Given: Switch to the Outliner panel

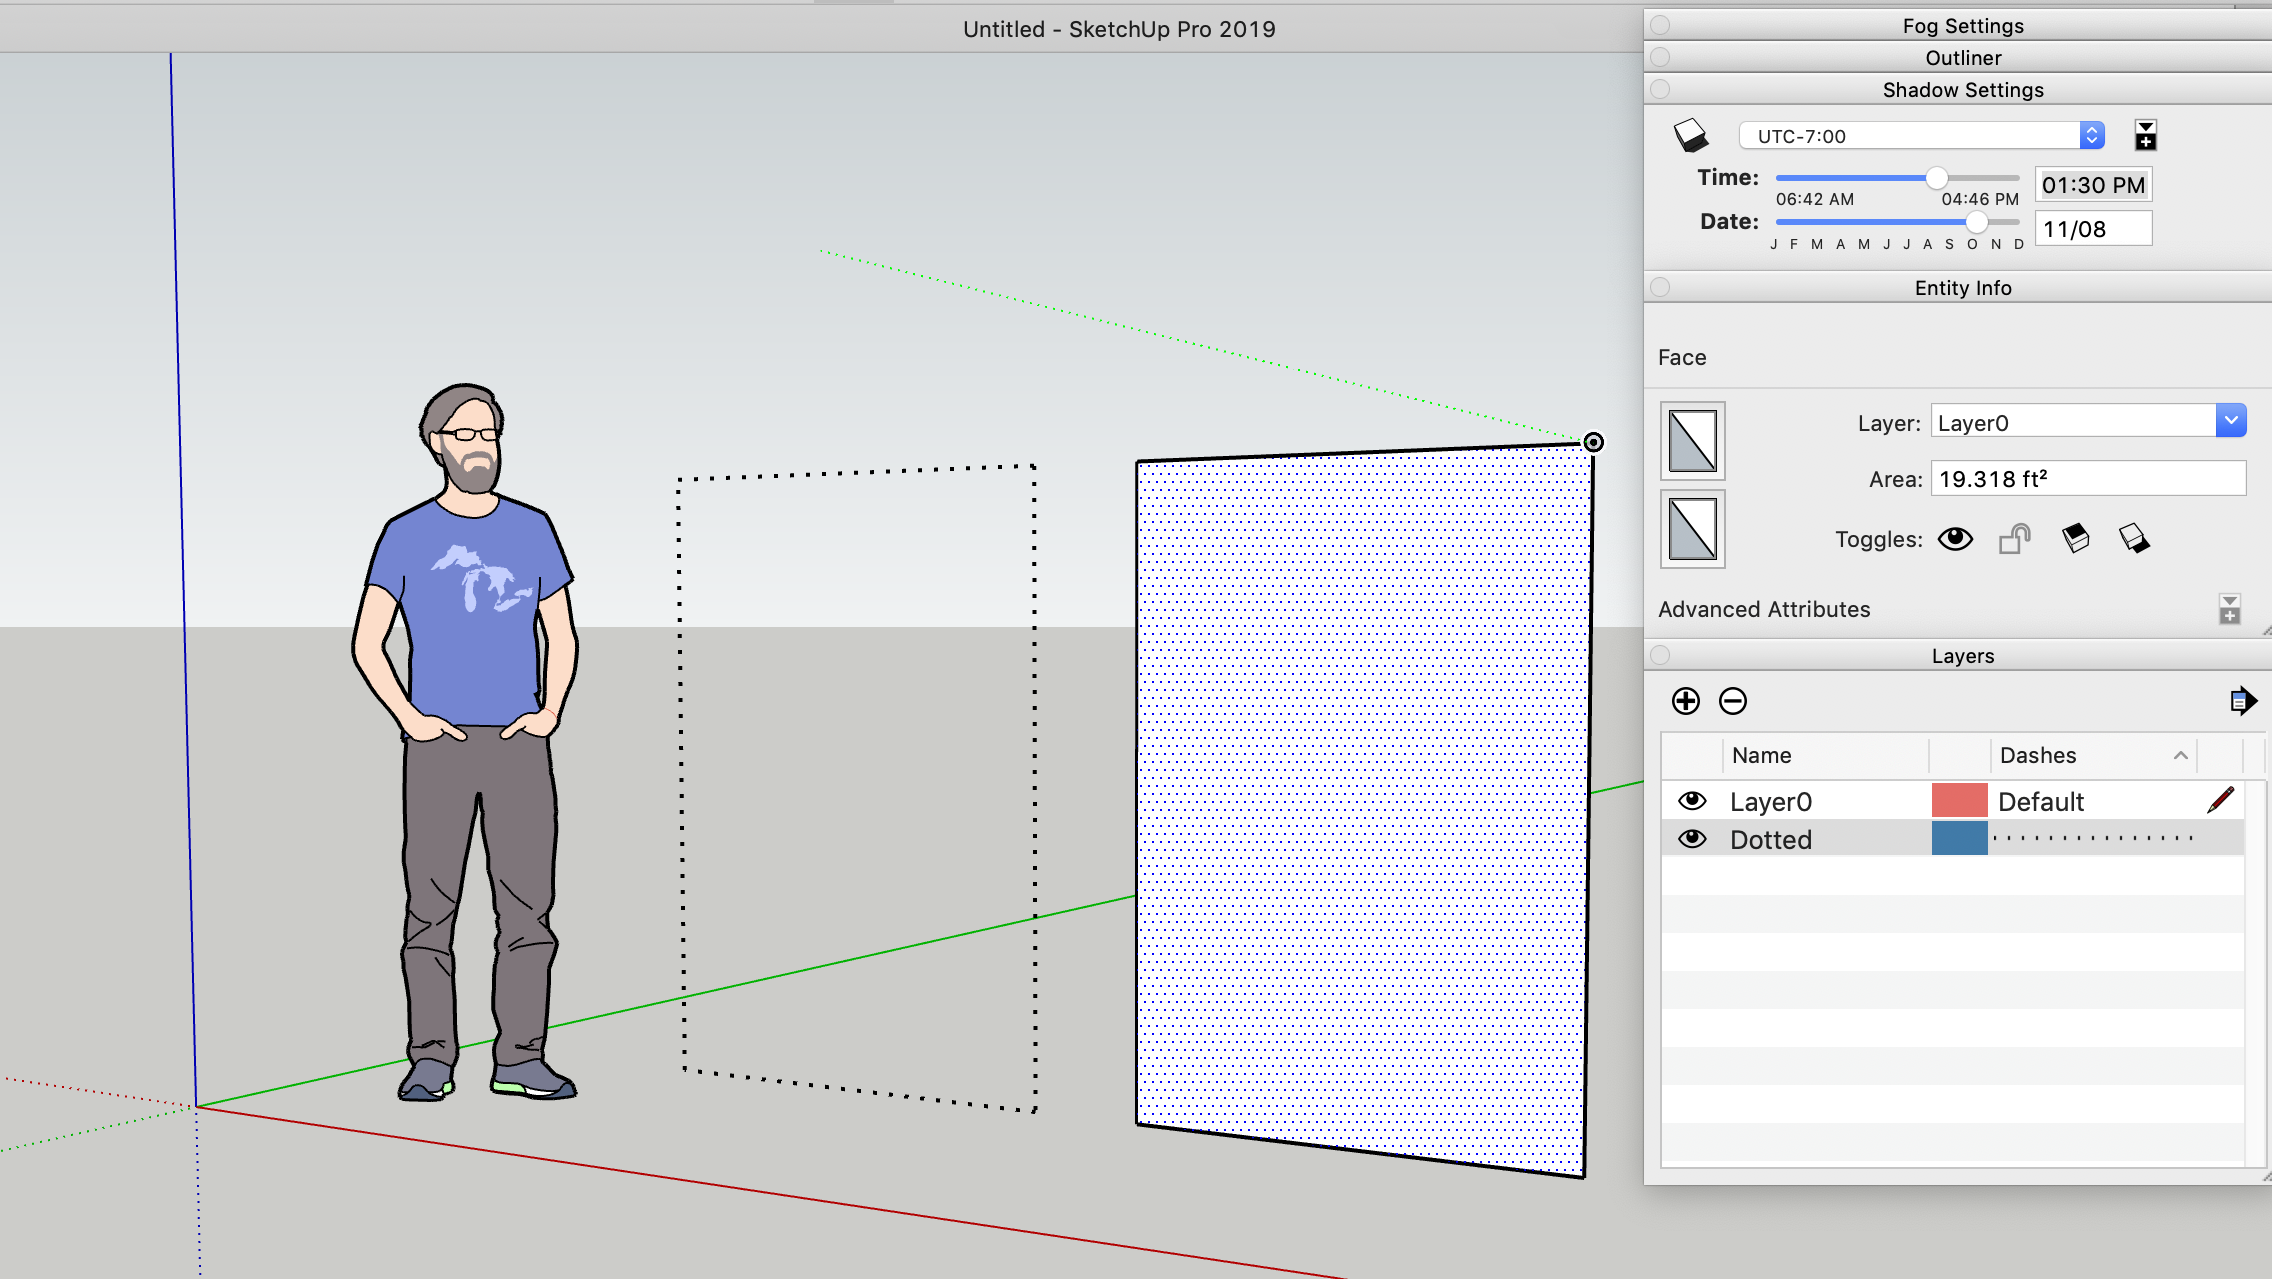Looking at the screenshot, I should click(1961, 57).
